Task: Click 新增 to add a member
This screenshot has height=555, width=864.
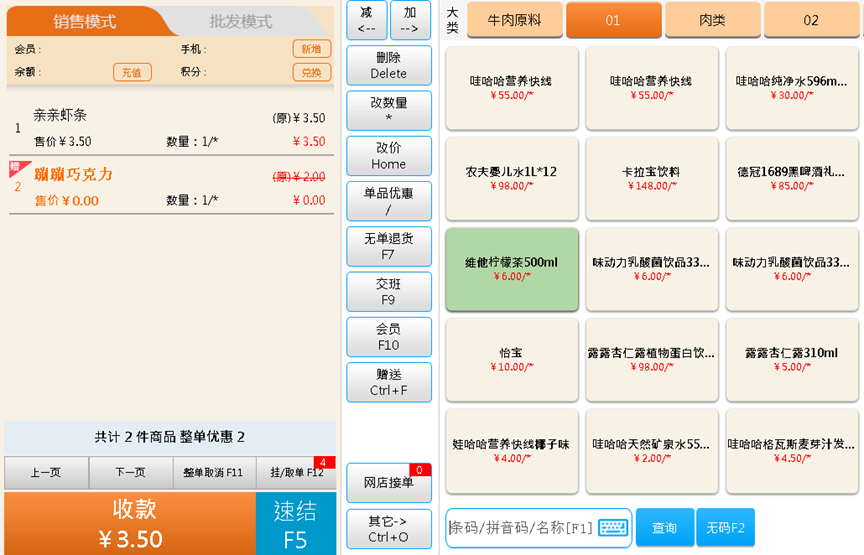Action: pyautogui.click(x=311, y=49)
